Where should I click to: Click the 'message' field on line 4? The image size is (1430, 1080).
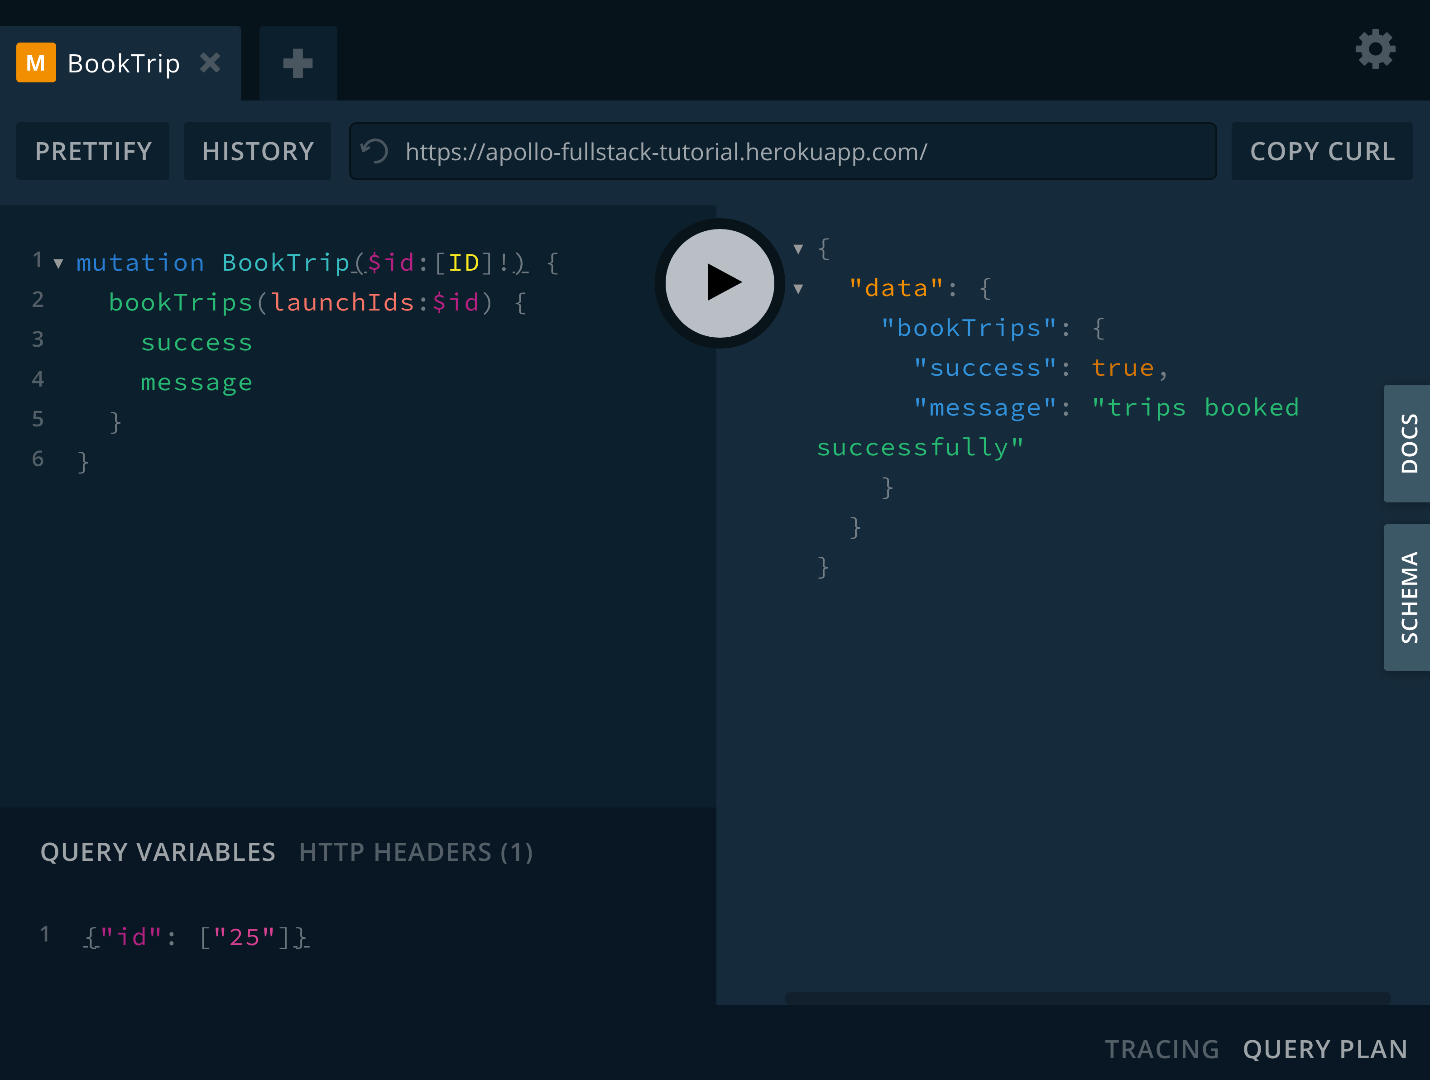[x=197, y=383]
